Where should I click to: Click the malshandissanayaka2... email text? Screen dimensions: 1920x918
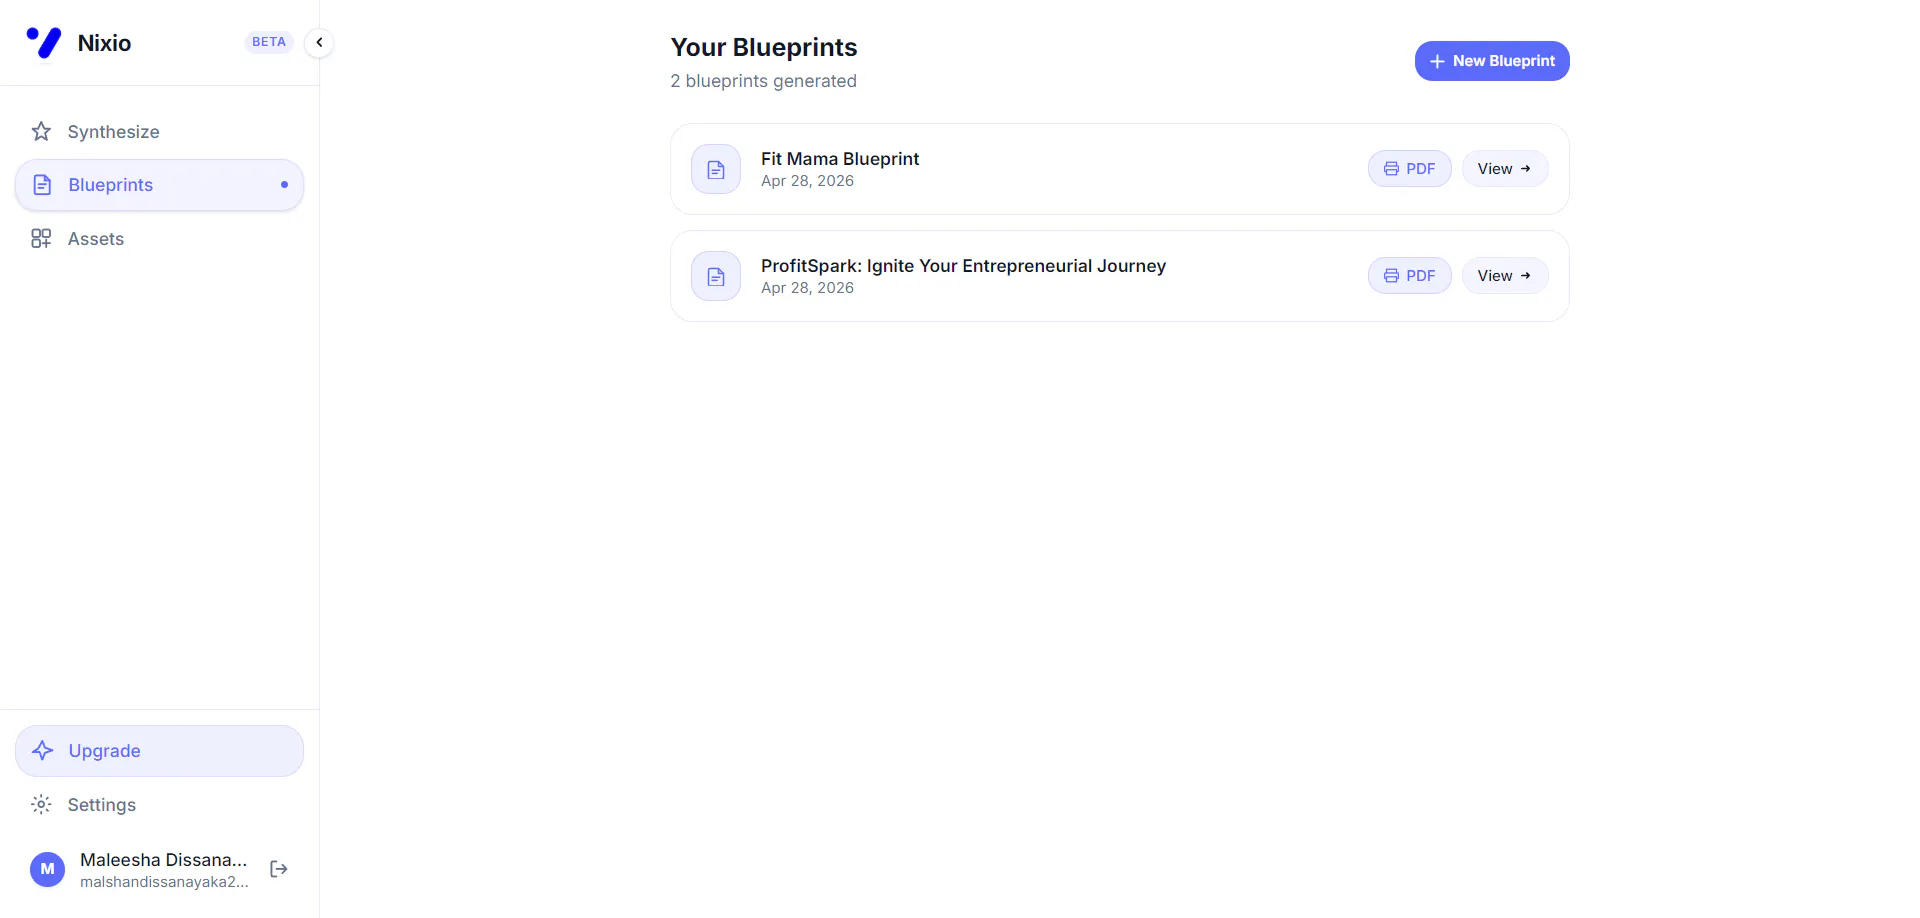(164, 882)
